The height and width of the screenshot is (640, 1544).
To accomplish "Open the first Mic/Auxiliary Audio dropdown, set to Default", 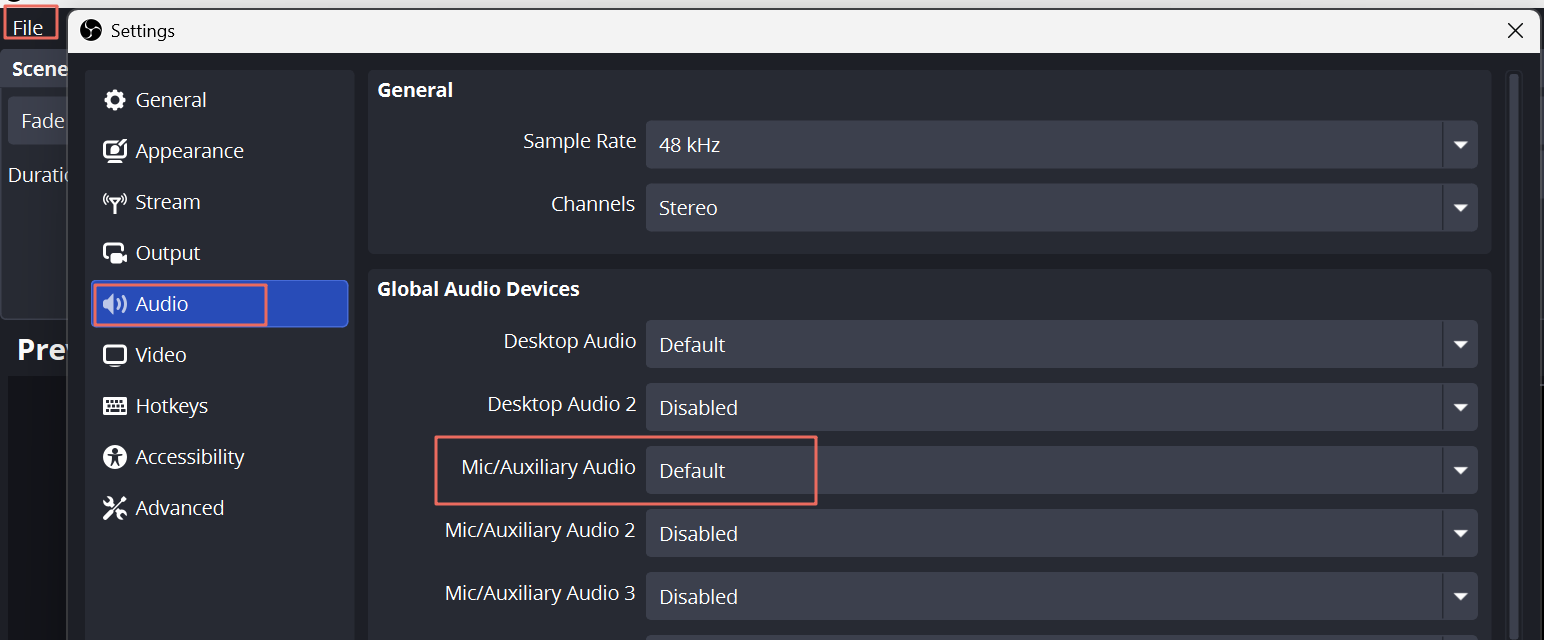I will pos(1061,471).
